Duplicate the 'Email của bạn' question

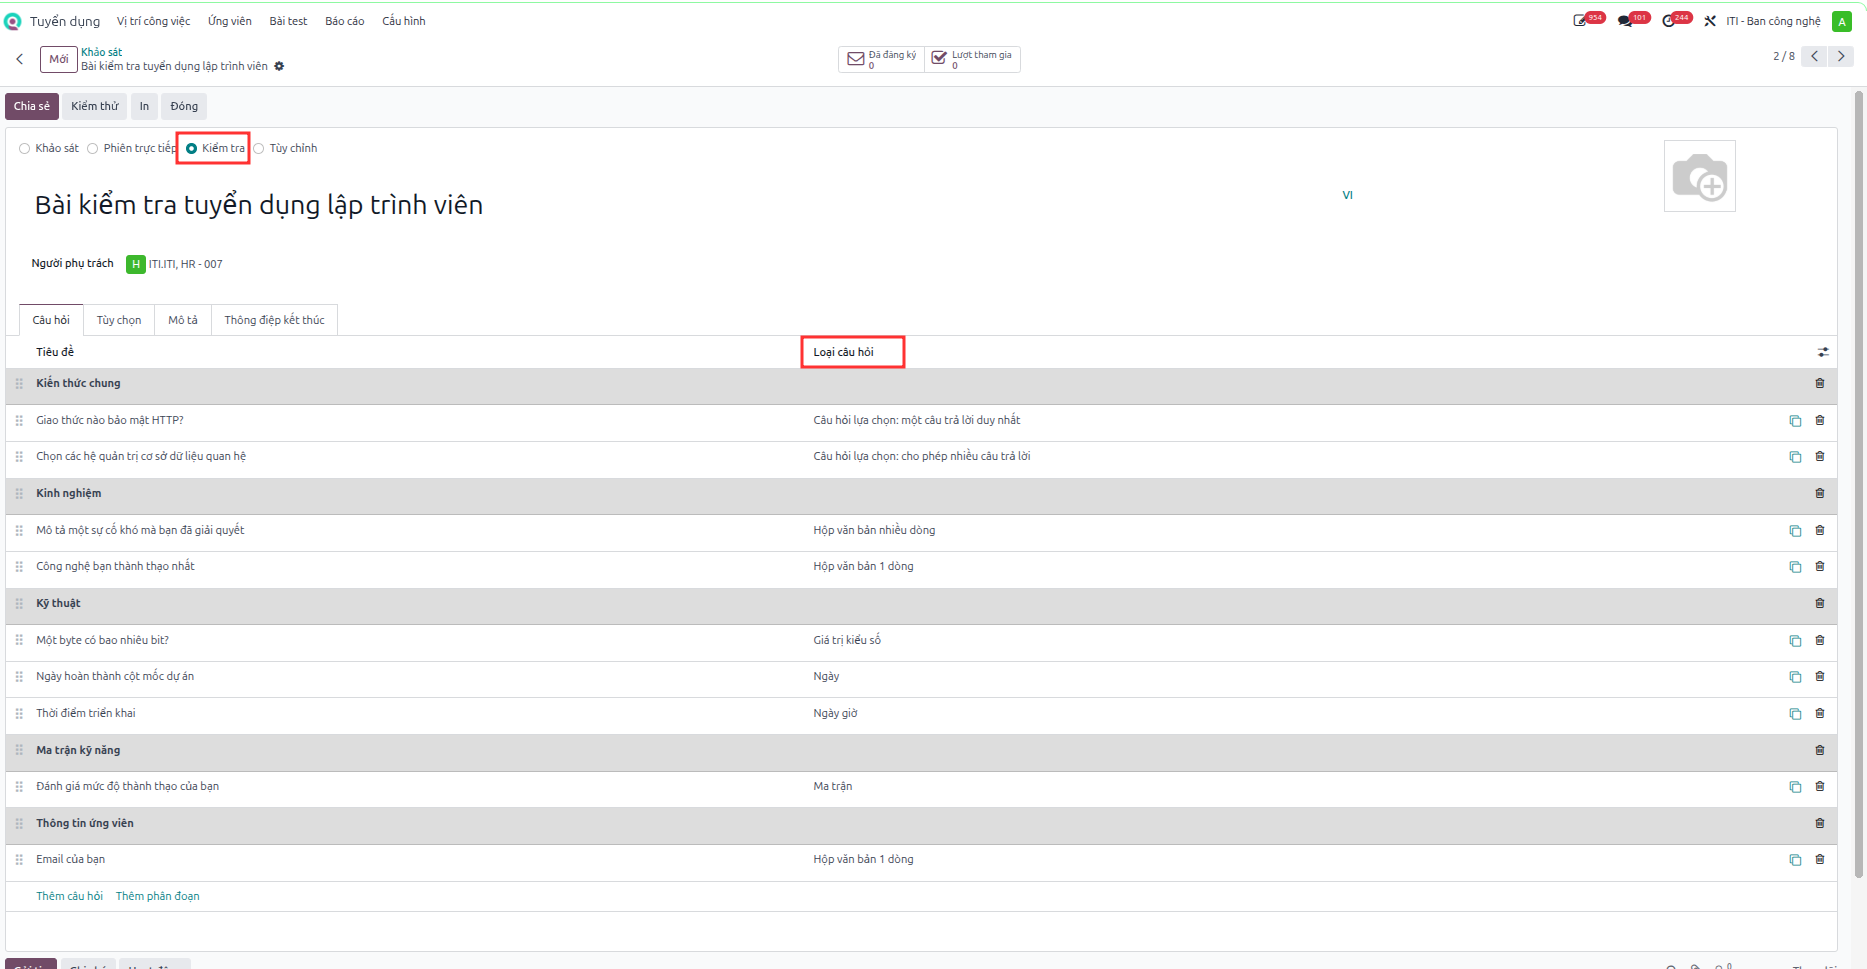pos(1795,860)
